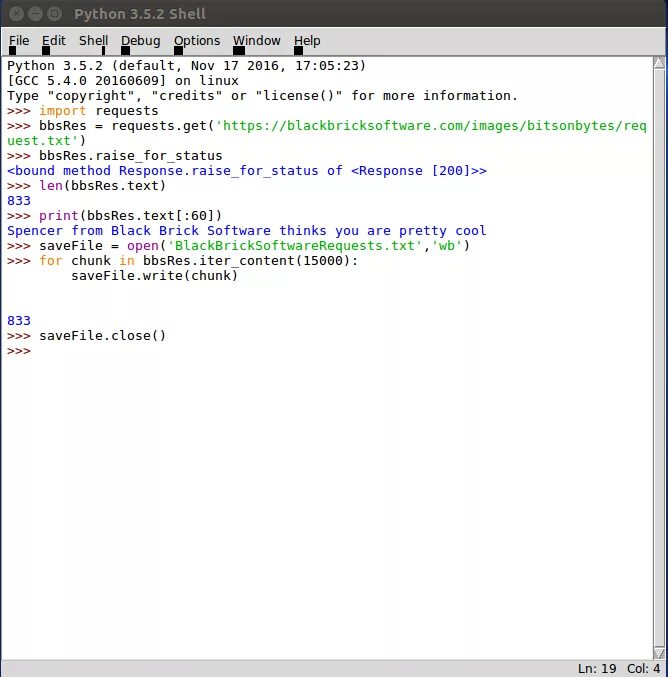Open the Options menu
668x677 pixels.
coord(197,41)
